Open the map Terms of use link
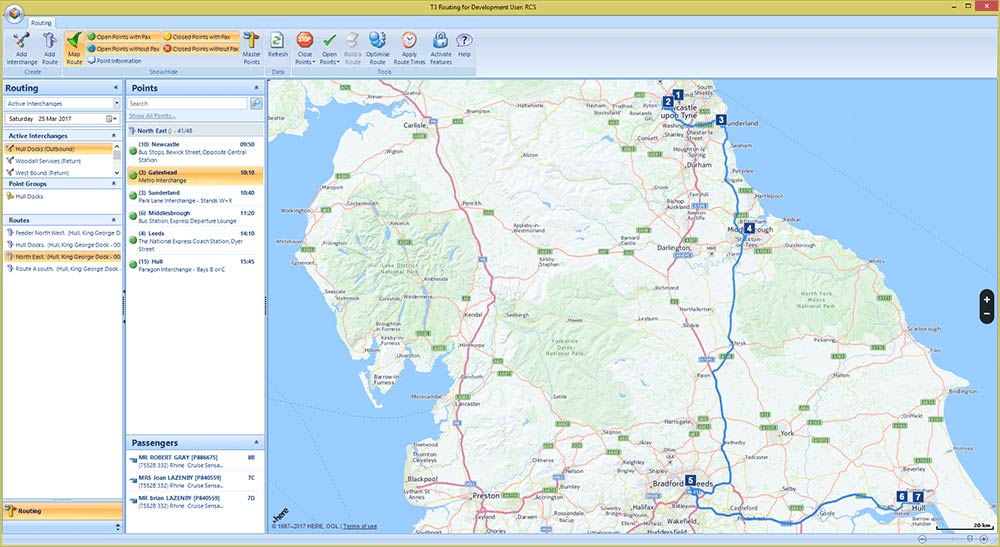 point(360,526)
